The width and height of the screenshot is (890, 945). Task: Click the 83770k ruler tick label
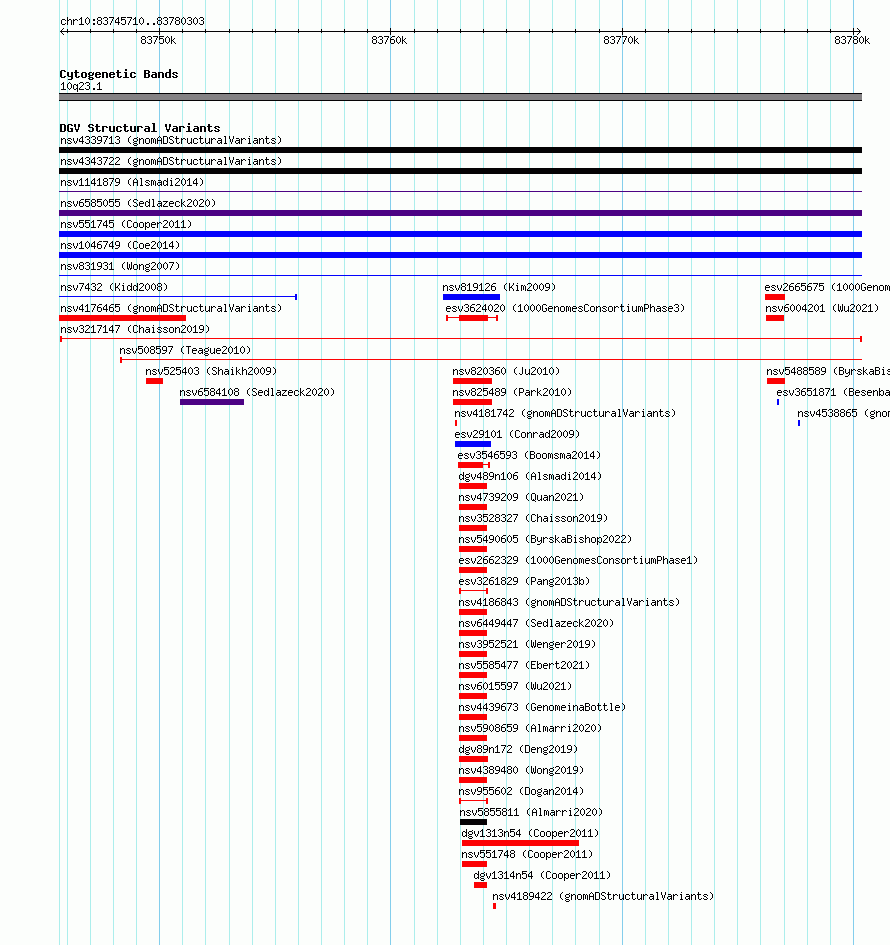tap(621, 40)
